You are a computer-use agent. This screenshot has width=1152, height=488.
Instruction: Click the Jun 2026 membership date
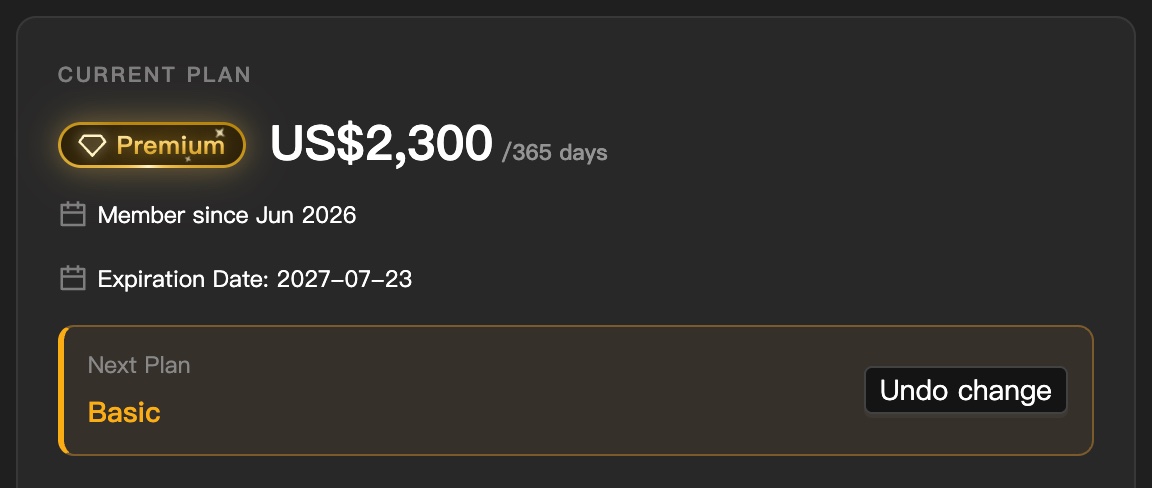tap(306, 215)
